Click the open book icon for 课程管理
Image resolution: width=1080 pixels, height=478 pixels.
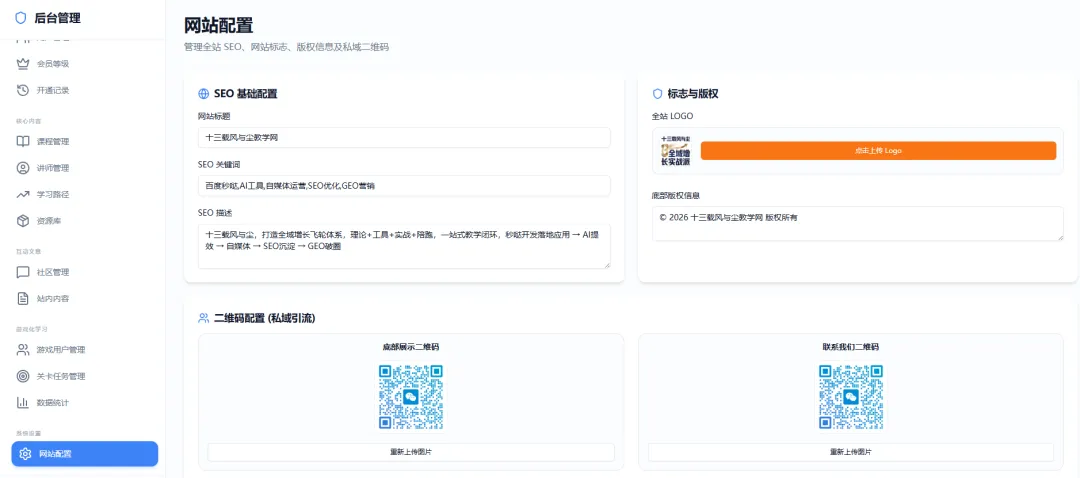23,142
